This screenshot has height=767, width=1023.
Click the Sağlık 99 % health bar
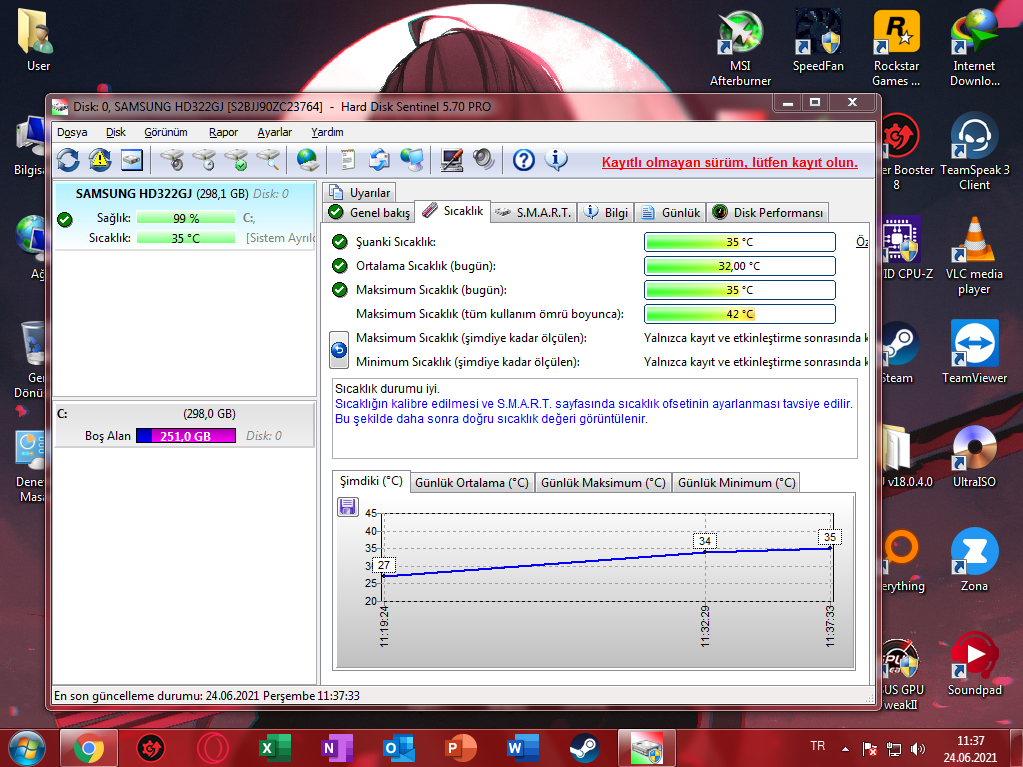(186, 218)
